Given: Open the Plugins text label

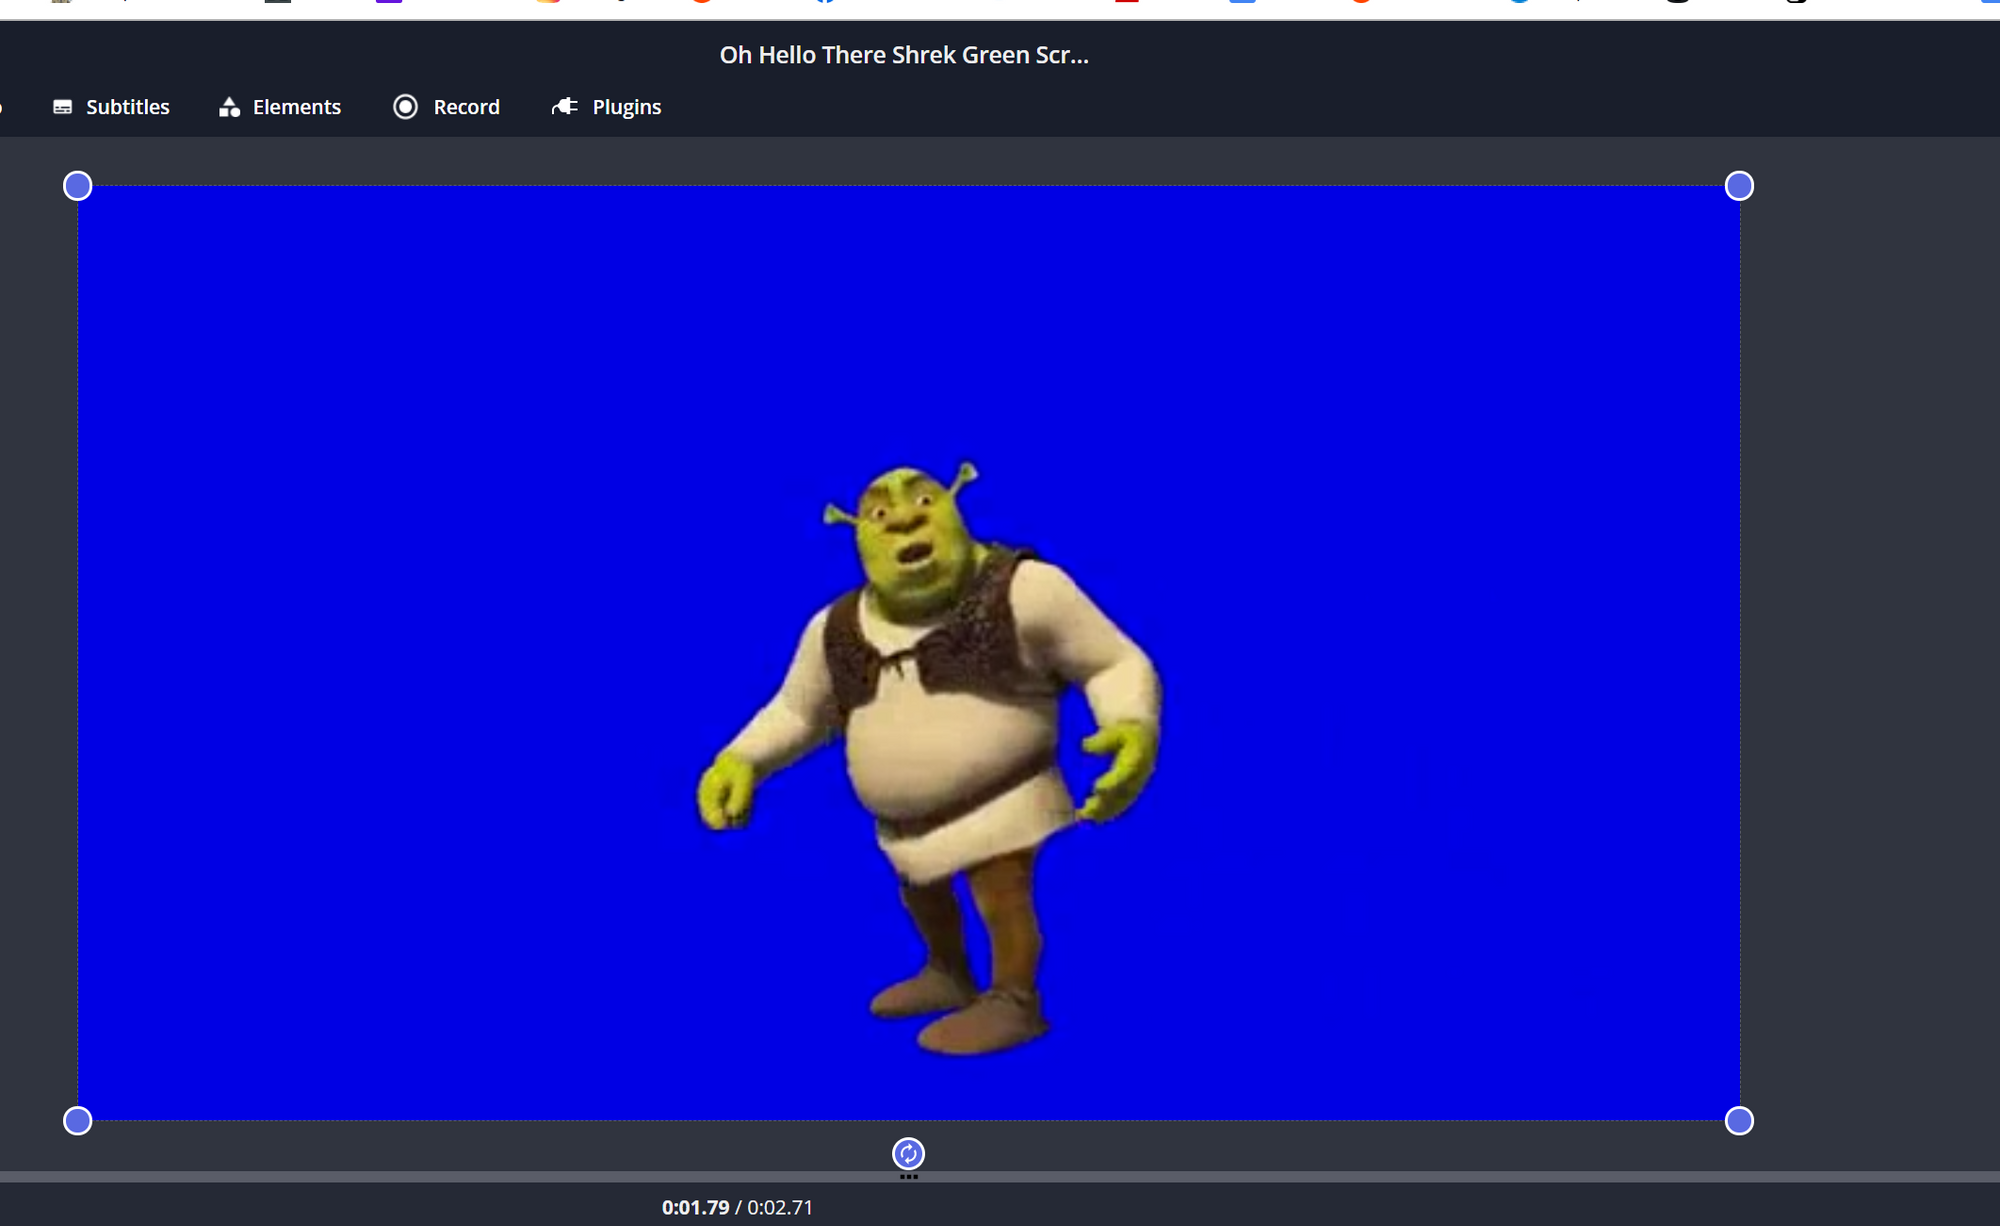Looking at the screenshot, I should point(626,107).
